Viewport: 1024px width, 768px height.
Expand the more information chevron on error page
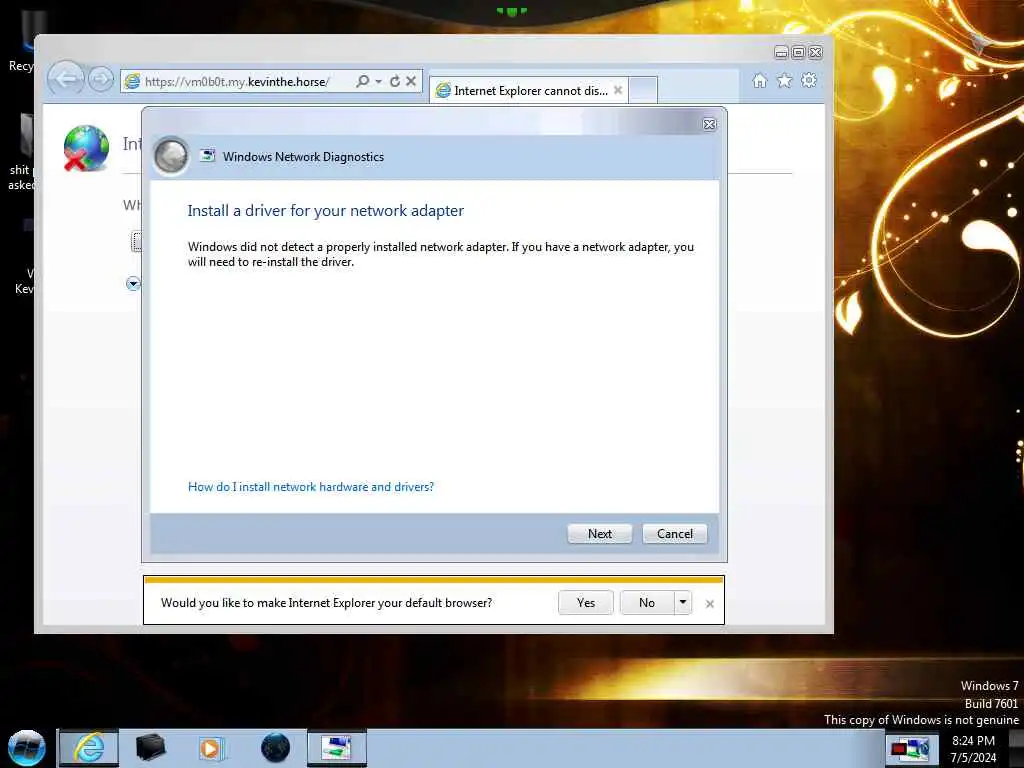click(x=133, y=283)
